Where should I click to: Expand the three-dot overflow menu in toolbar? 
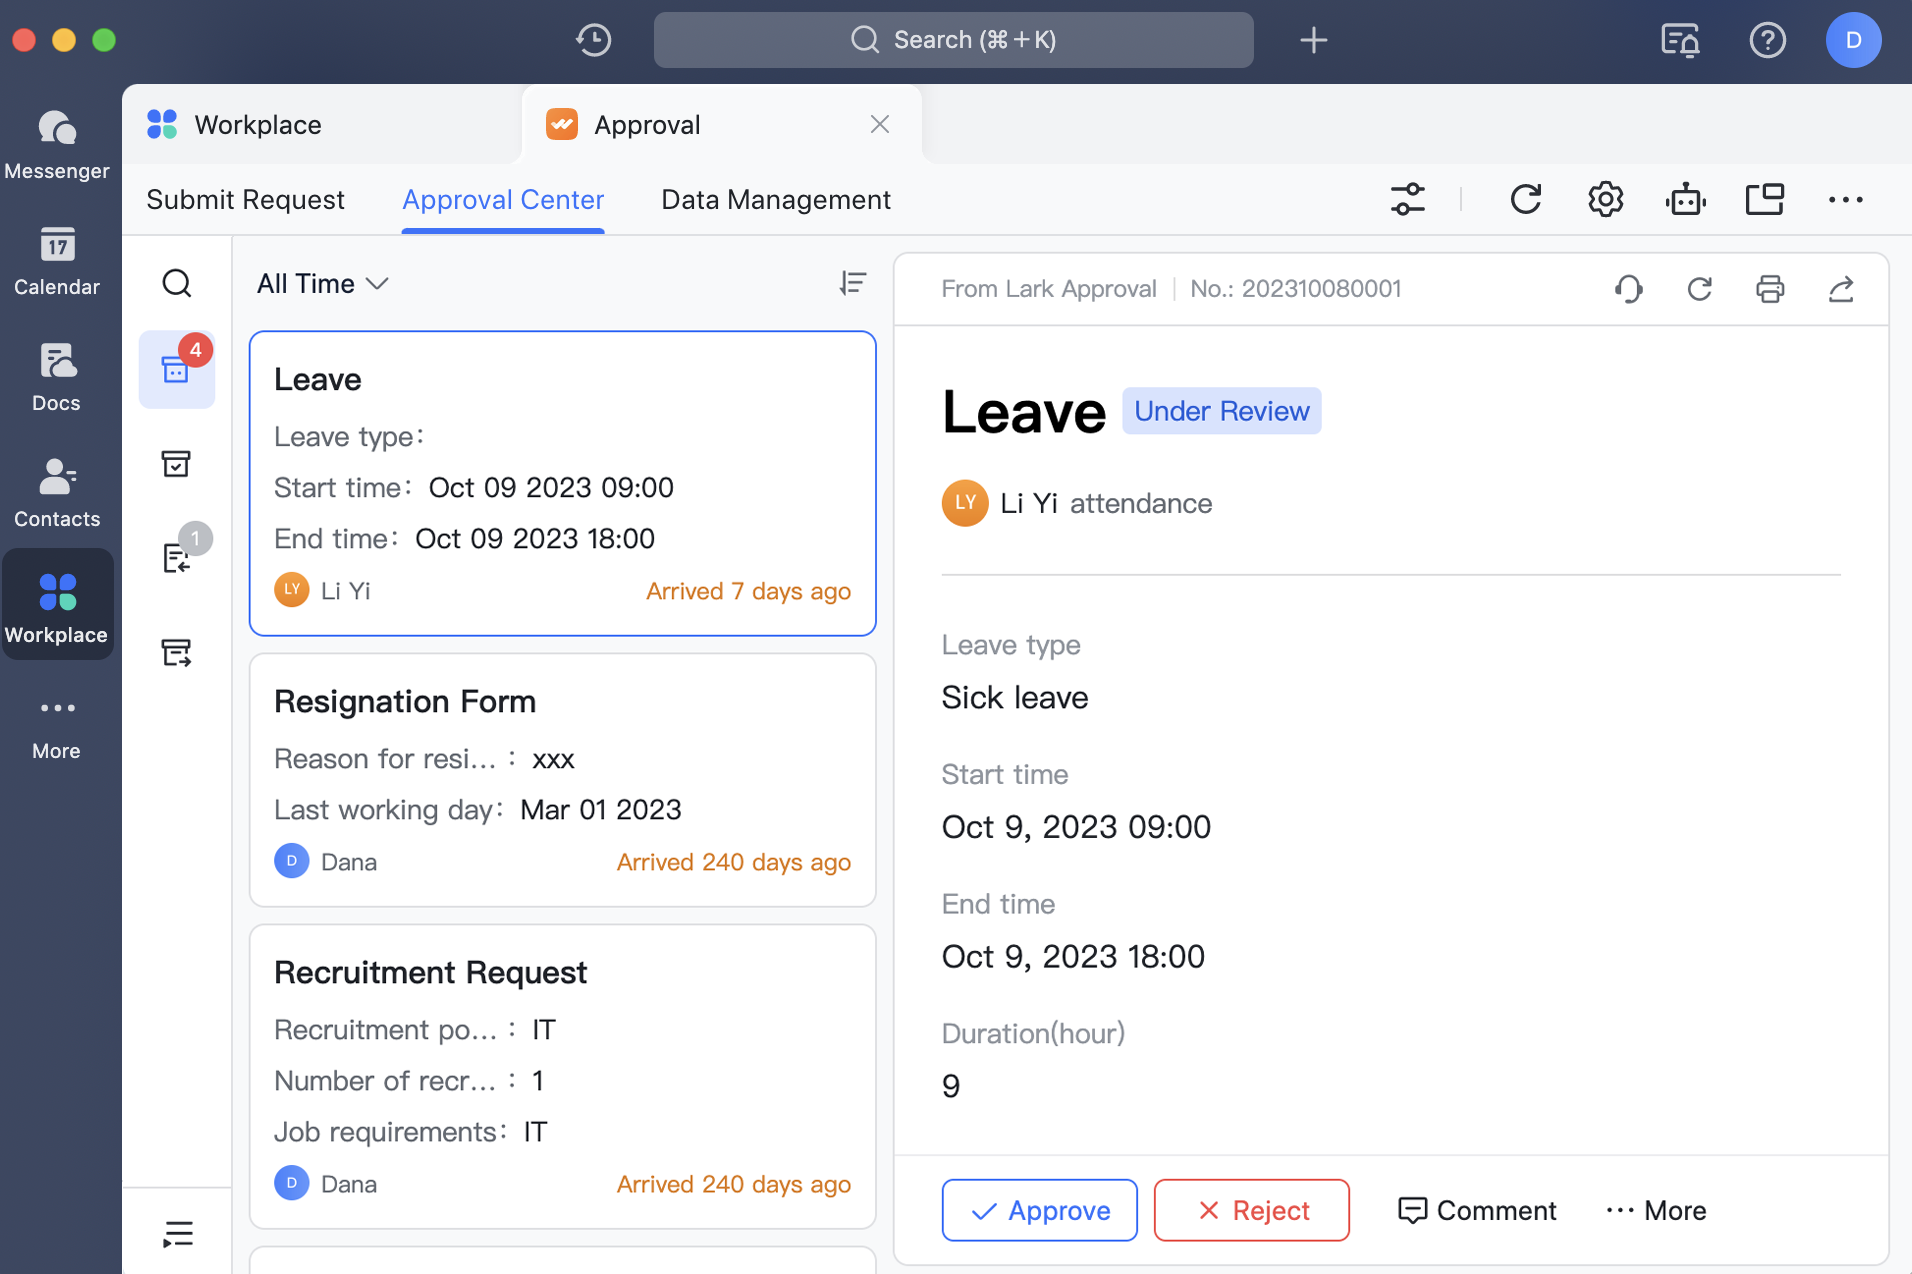pyautogui.click(x=1845, y=199)
